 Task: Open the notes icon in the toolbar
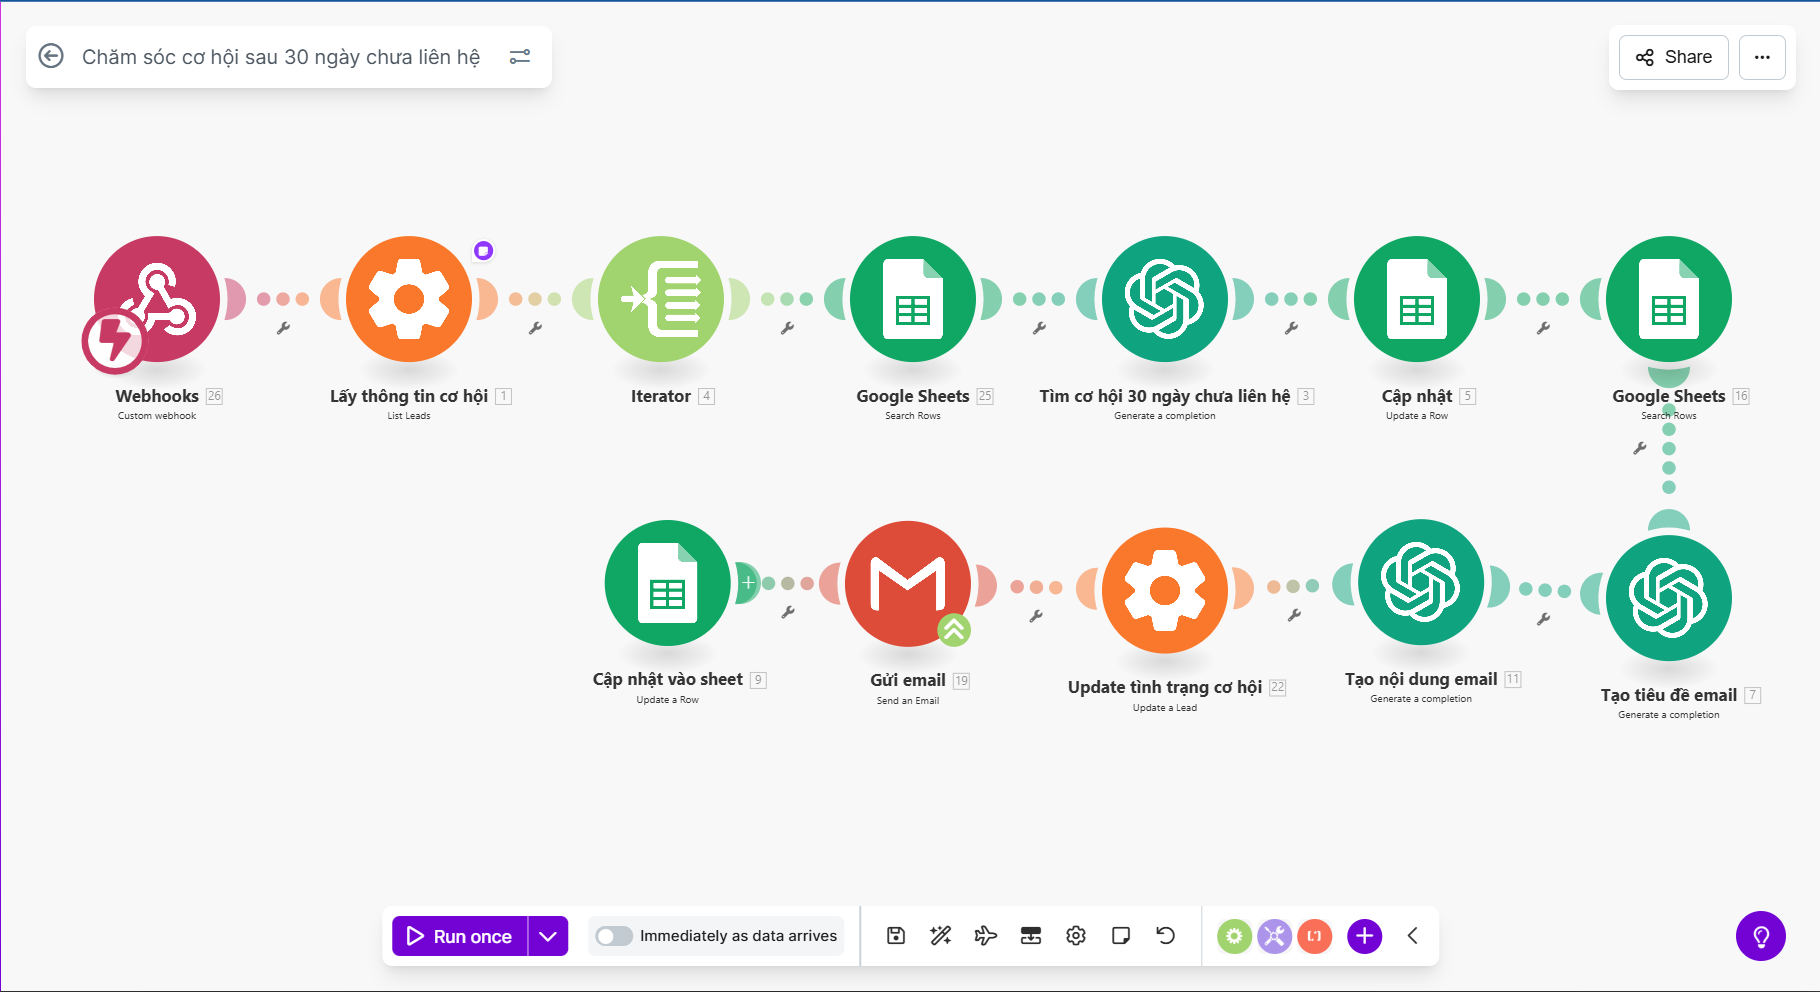[1121, 936]
